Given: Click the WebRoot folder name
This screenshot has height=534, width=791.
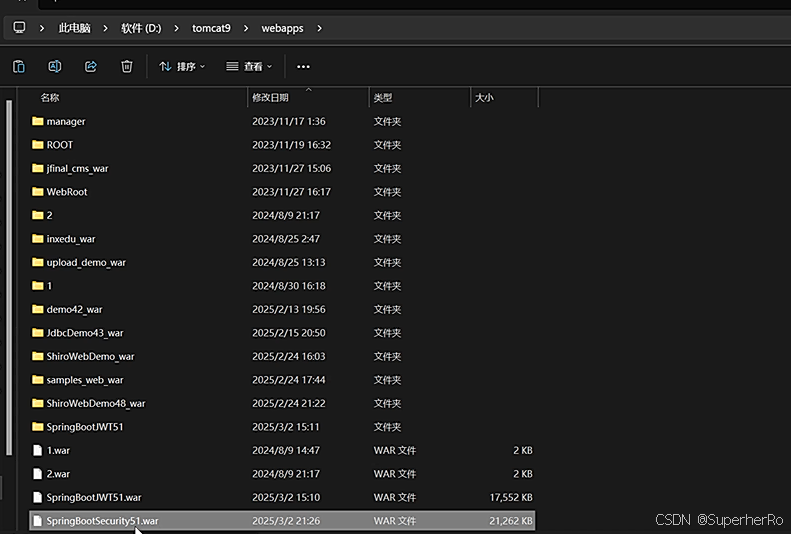Looking at the screenshot, I should click(67, 192).
